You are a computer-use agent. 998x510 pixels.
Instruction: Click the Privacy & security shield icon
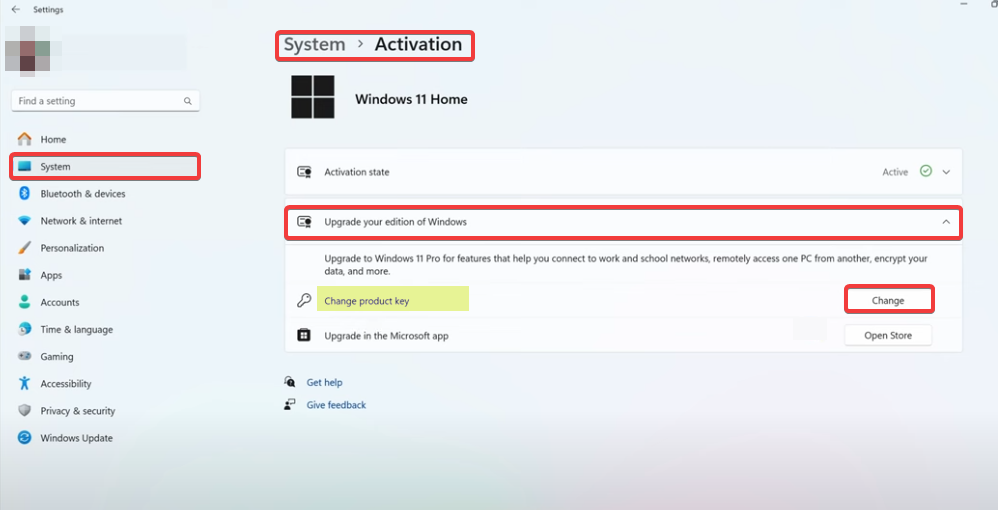[24, 411]
